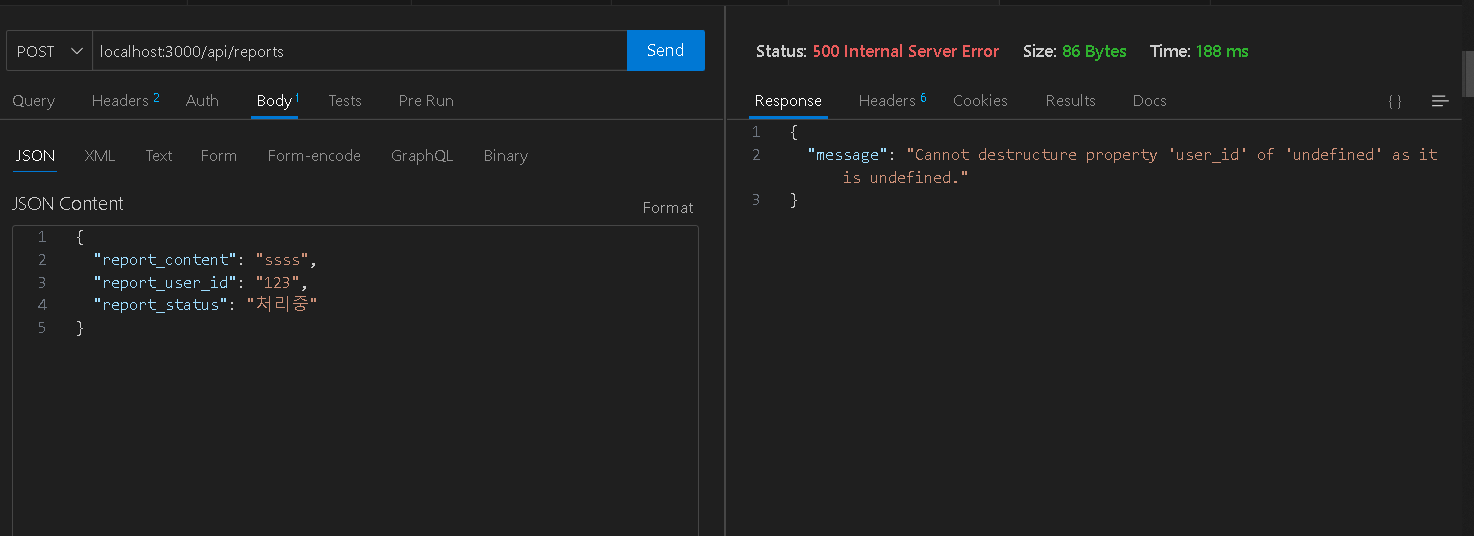
Task: Click the 500 Internal Server Error status
Action: point(905,52)
